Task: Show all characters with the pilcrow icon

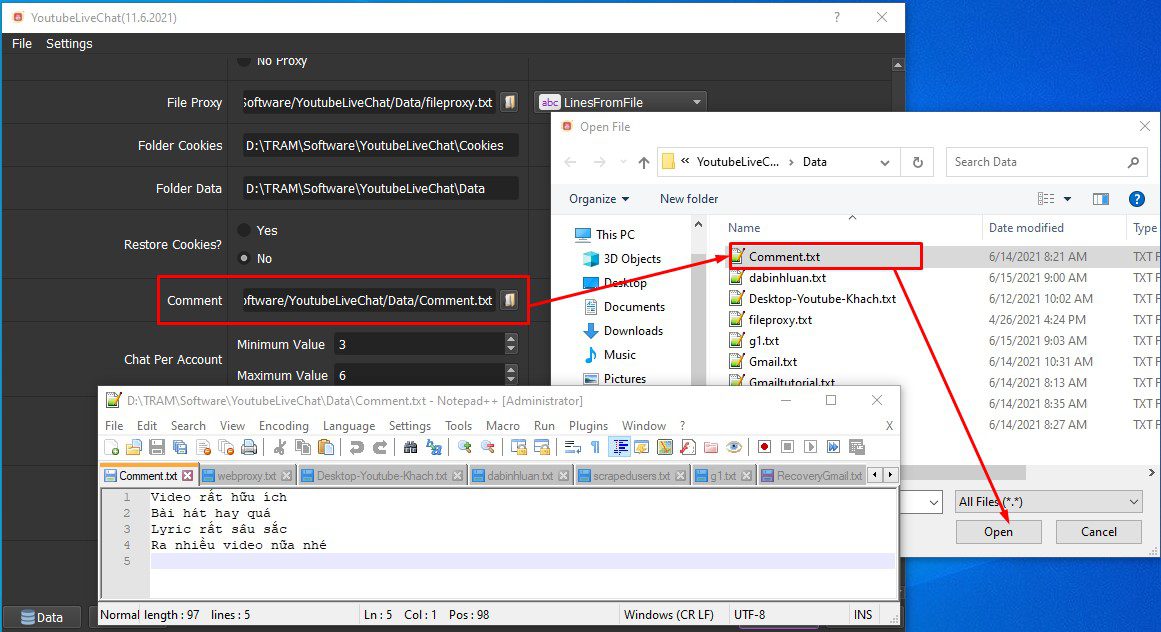Action: coord(595,447)
